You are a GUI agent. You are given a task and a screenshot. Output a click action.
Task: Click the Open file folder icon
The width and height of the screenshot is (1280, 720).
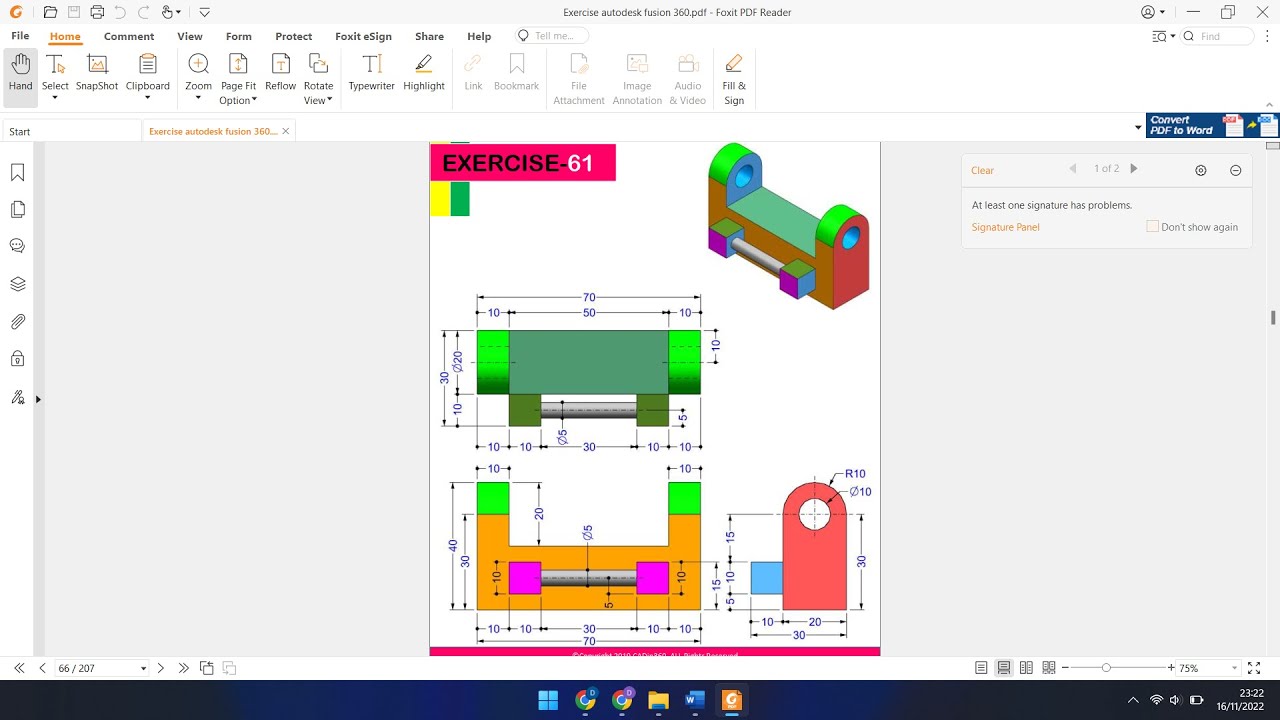(x=50, y=12)
